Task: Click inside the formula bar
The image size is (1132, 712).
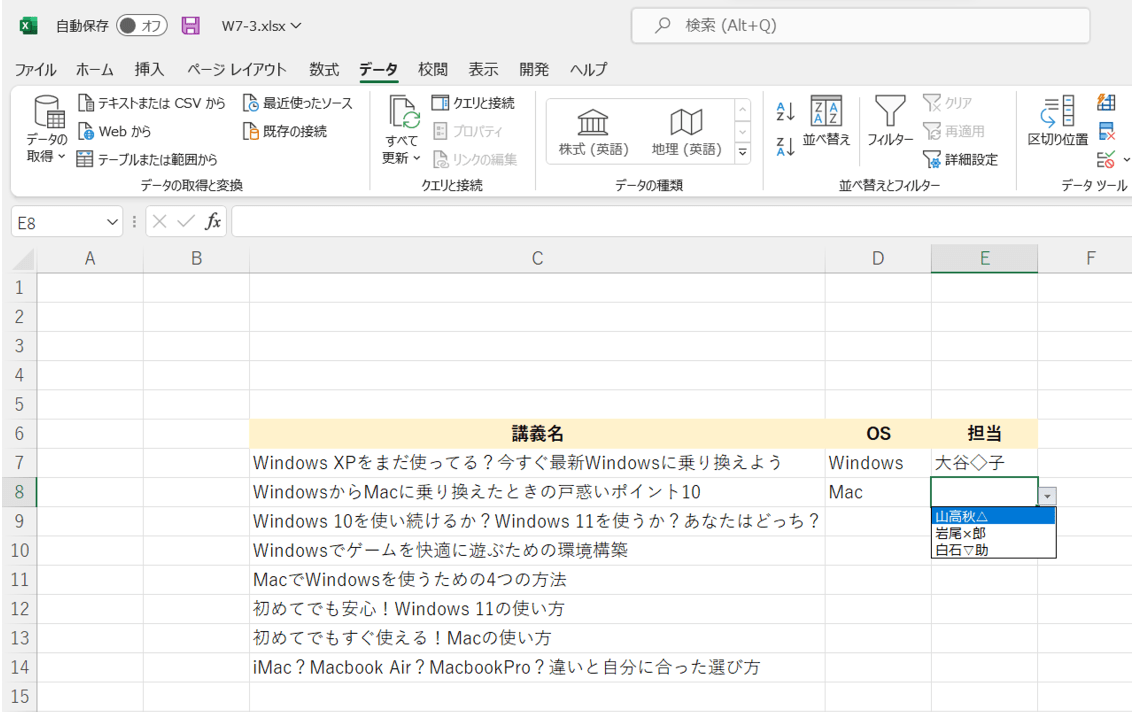Action: point(682,222)
